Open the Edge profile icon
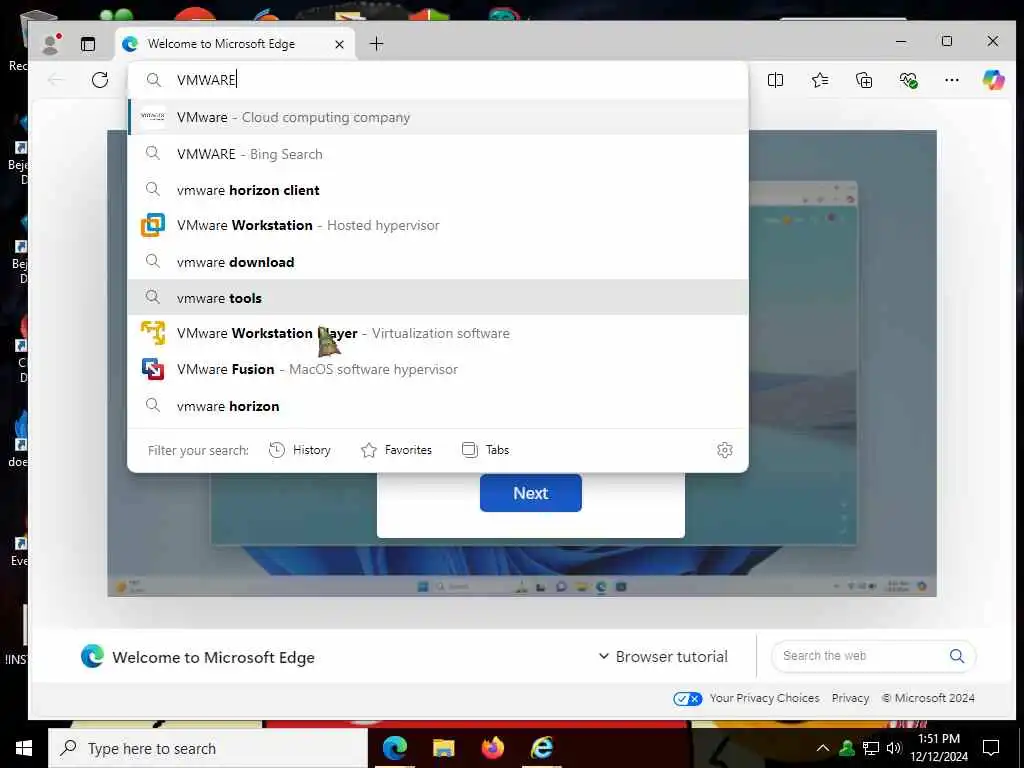The image size is (1024, 768). click(50, 44)
